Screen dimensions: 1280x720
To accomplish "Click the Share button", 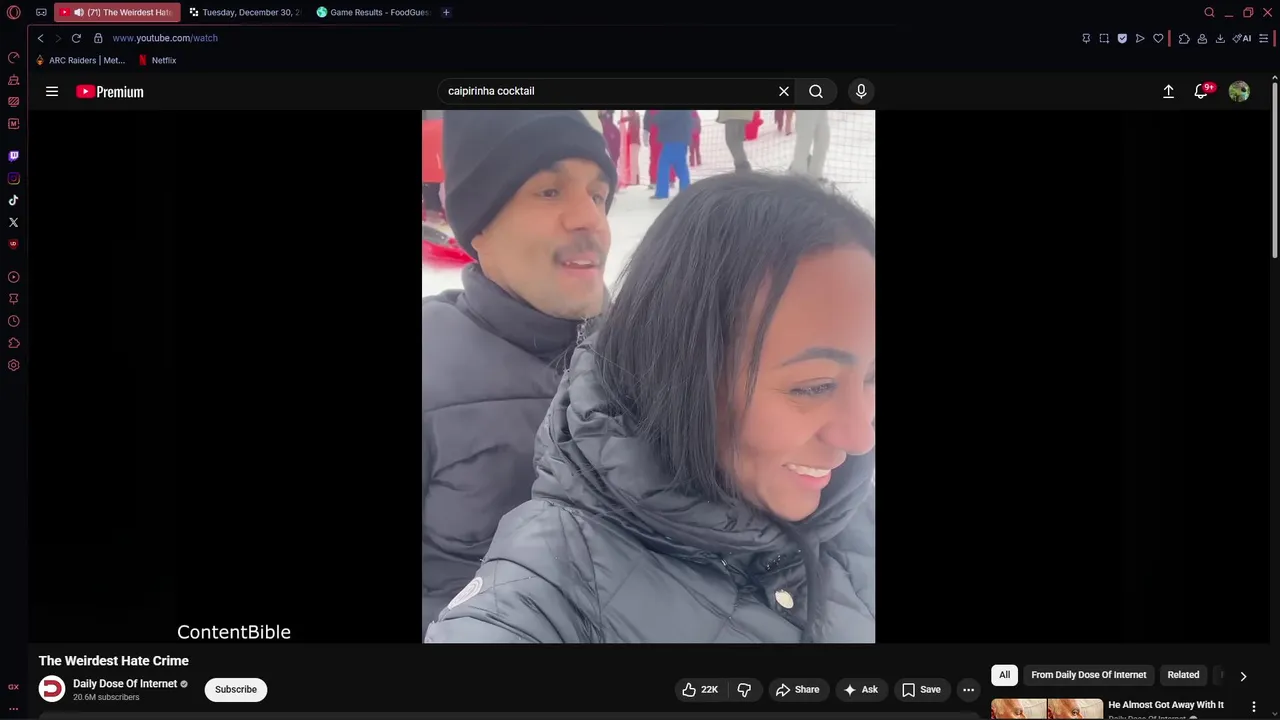I will point(797,689).
